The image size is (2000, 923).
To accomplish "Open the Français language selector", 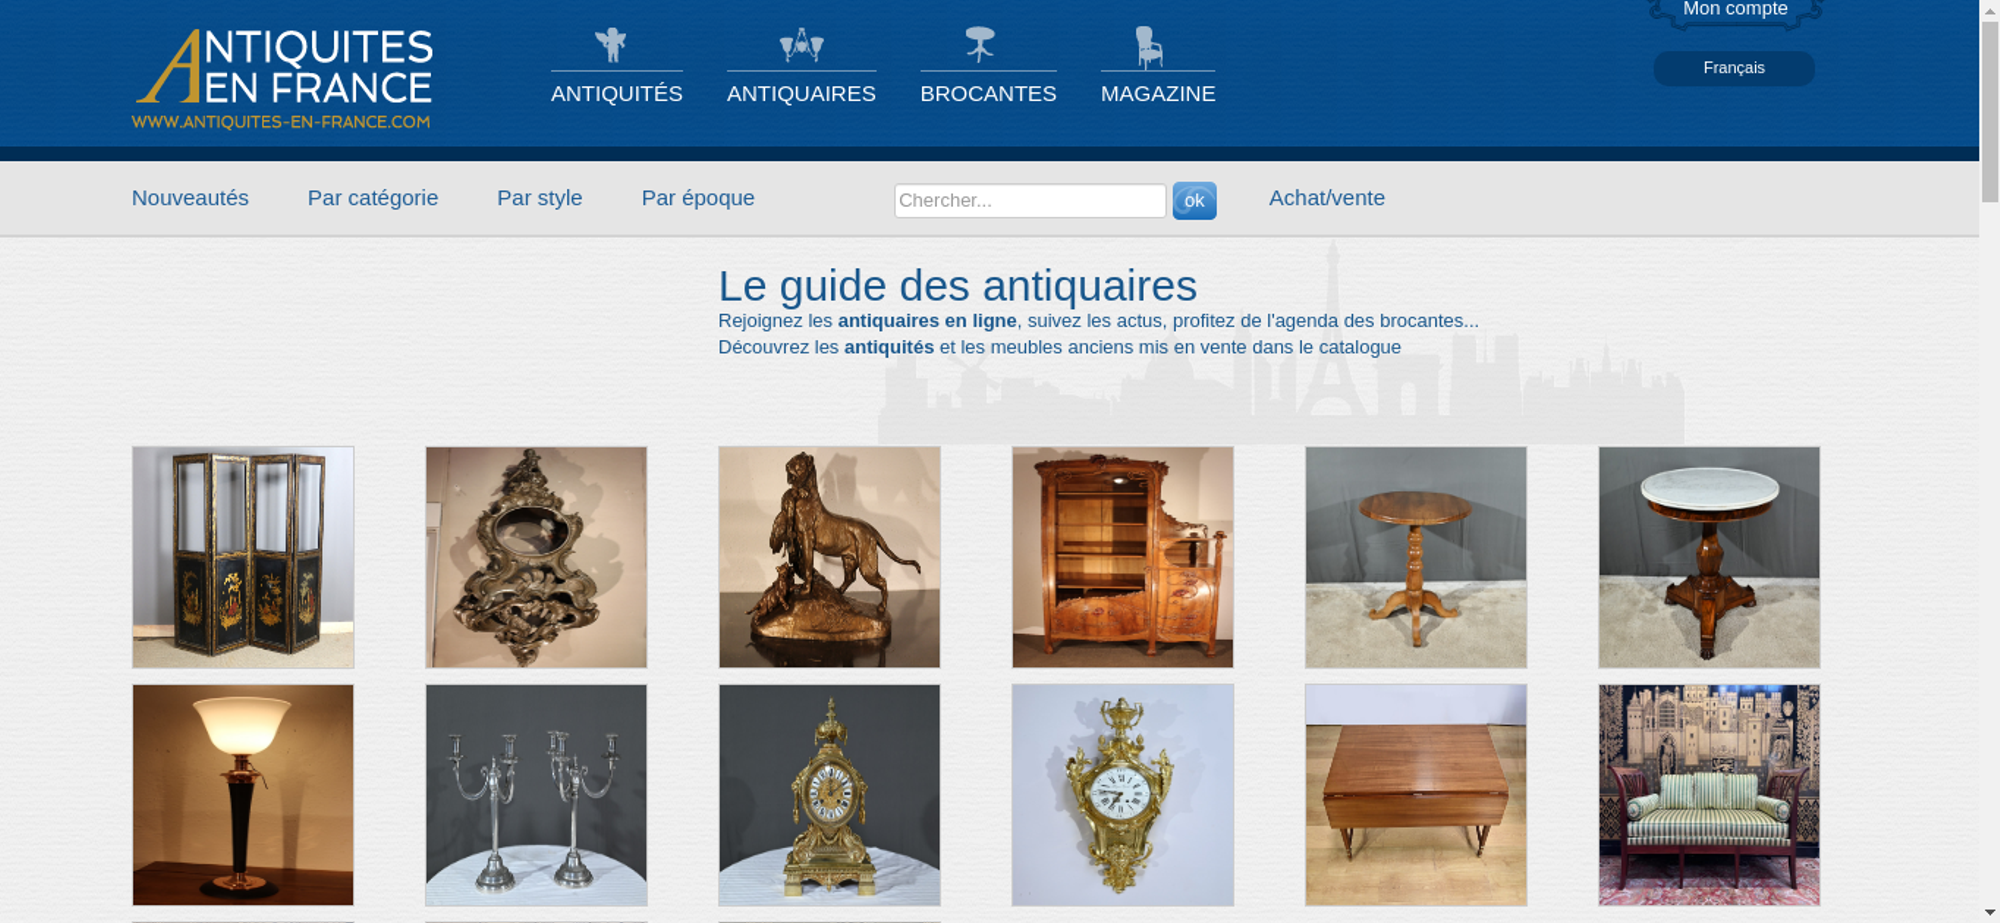I will pyautogui.click(x=1734, y=68).
